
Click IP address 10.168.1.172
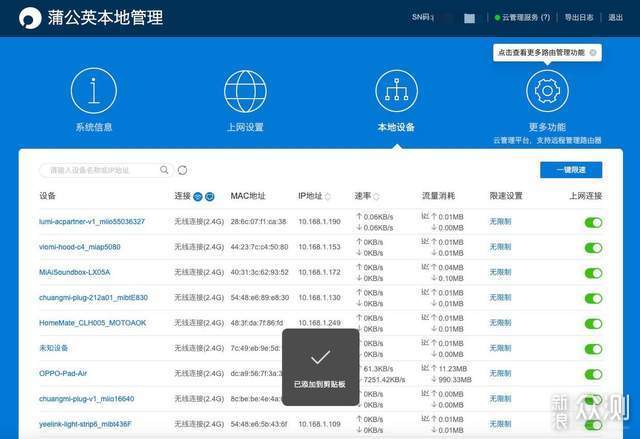coord(319,272)
